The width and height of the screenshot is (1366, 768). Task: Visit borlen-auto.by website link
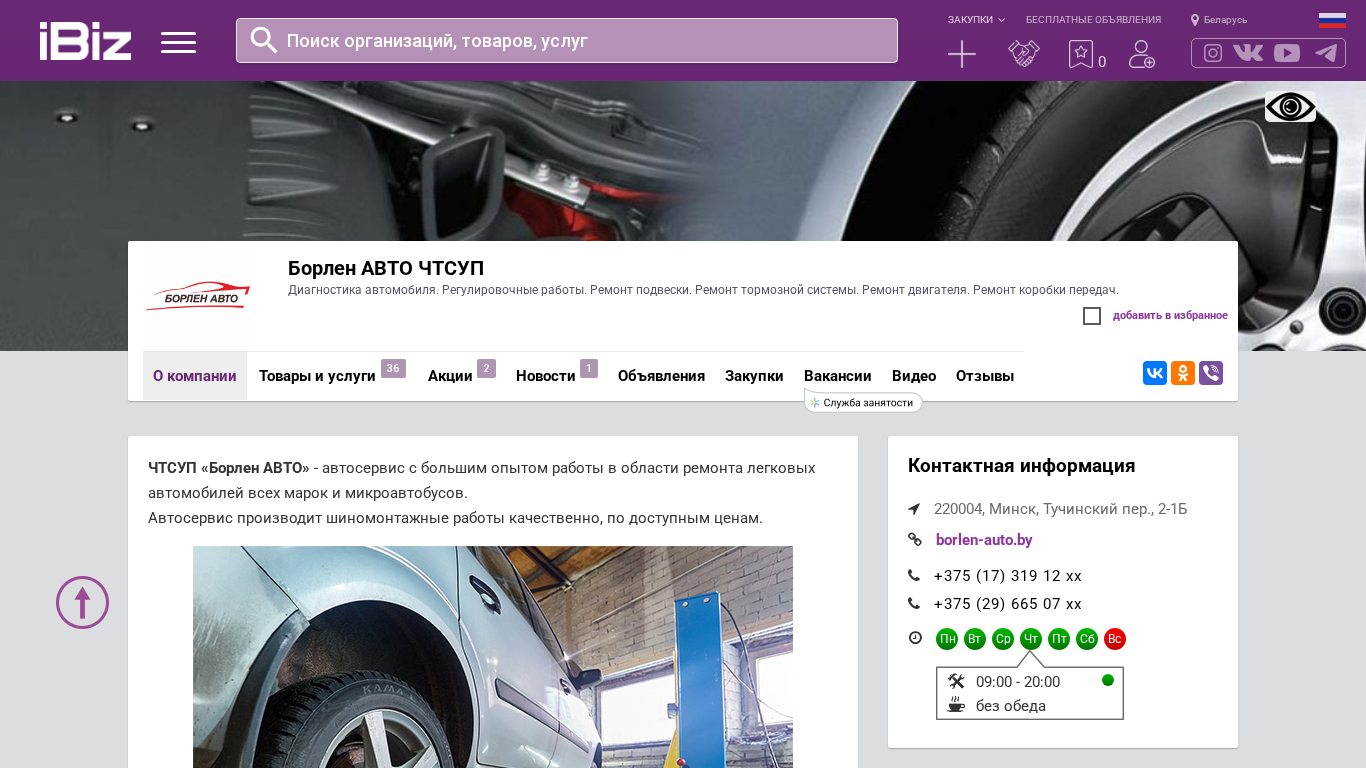(x=984, y=540)
